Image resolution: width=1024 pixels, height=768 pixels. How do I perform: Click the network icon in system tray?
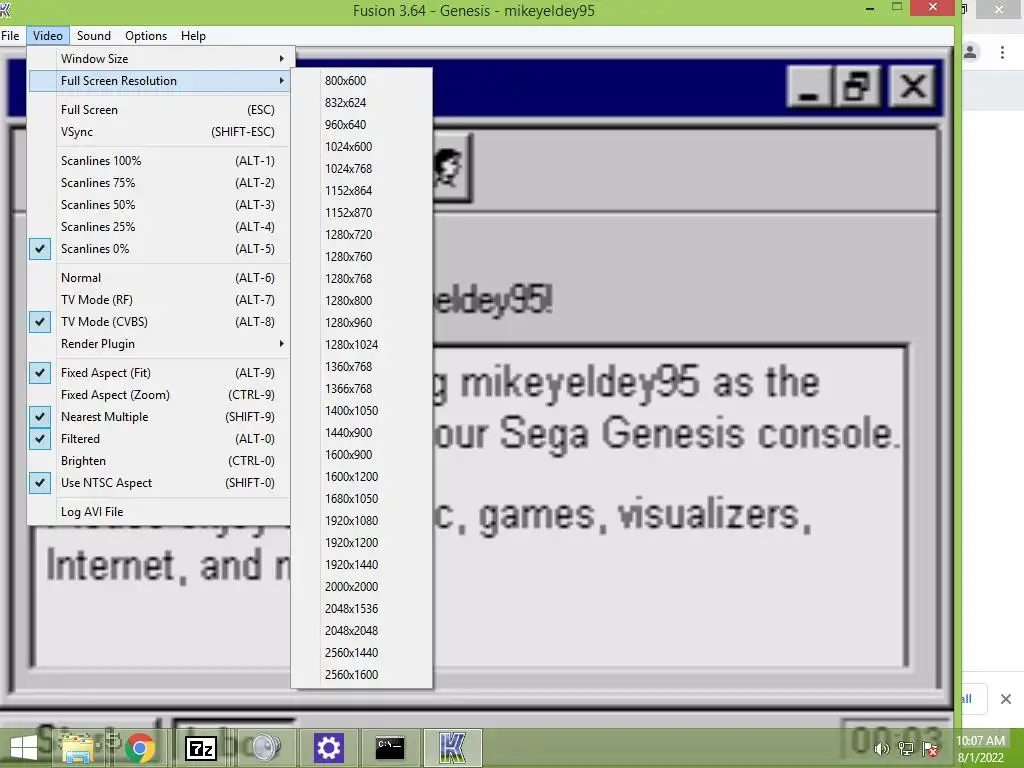906,749
